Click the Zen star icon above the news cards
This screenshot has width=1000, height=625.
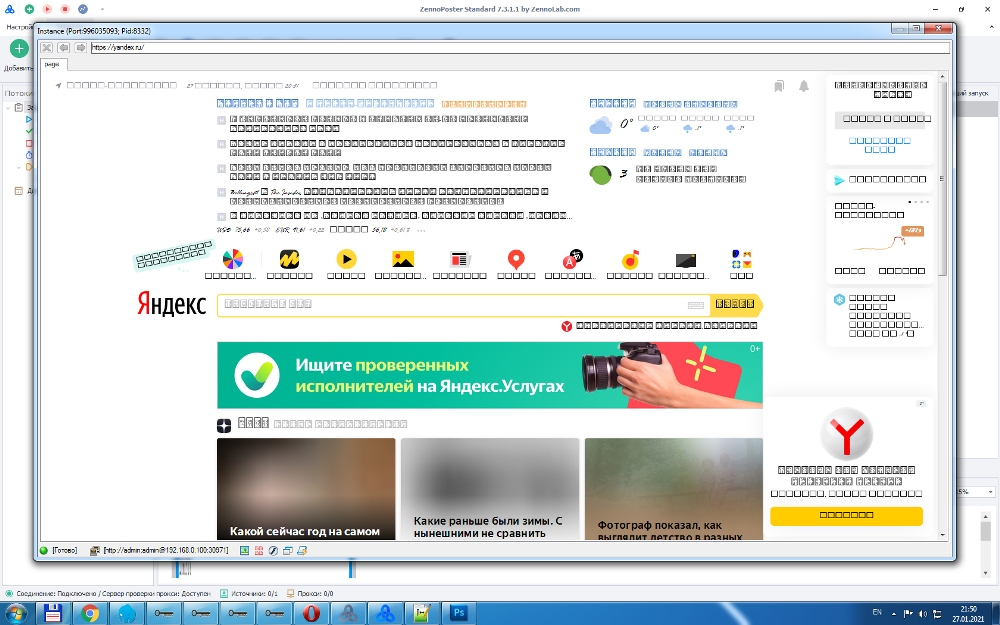coord(224,425)
